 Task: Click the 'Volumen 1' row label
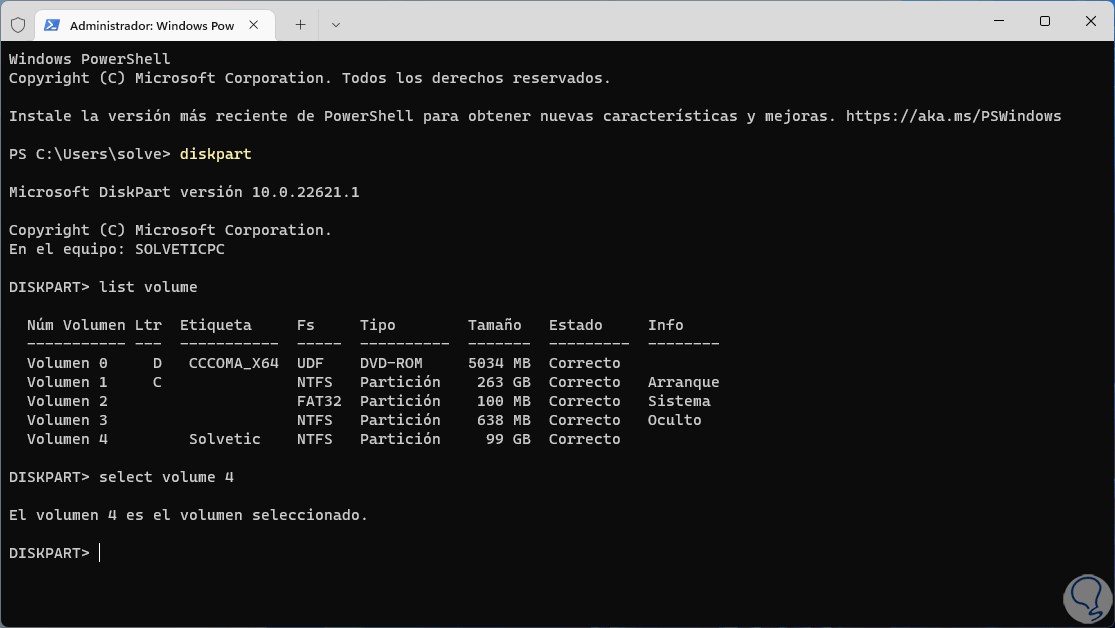[67, 383]
